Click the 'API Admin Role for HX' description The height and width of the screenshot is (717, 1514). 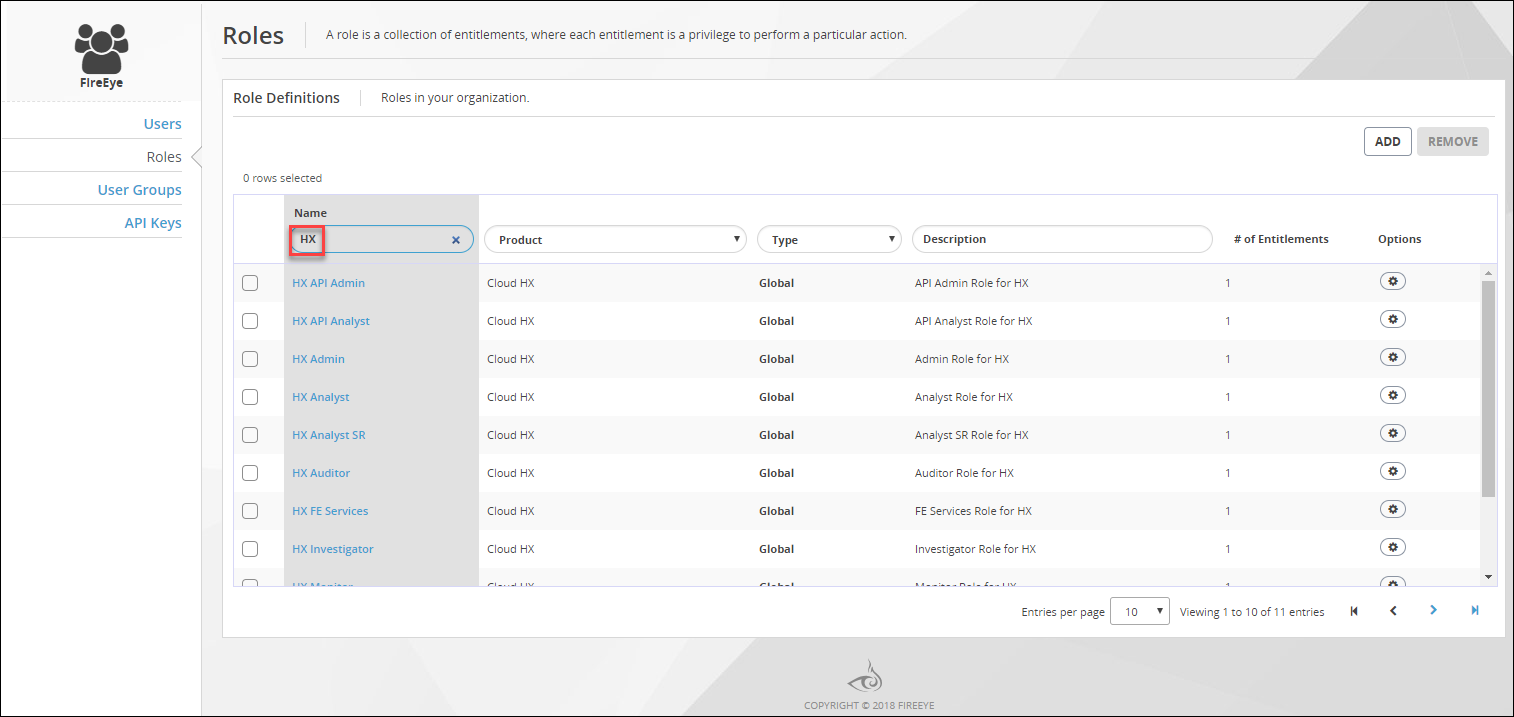[972, 283]
